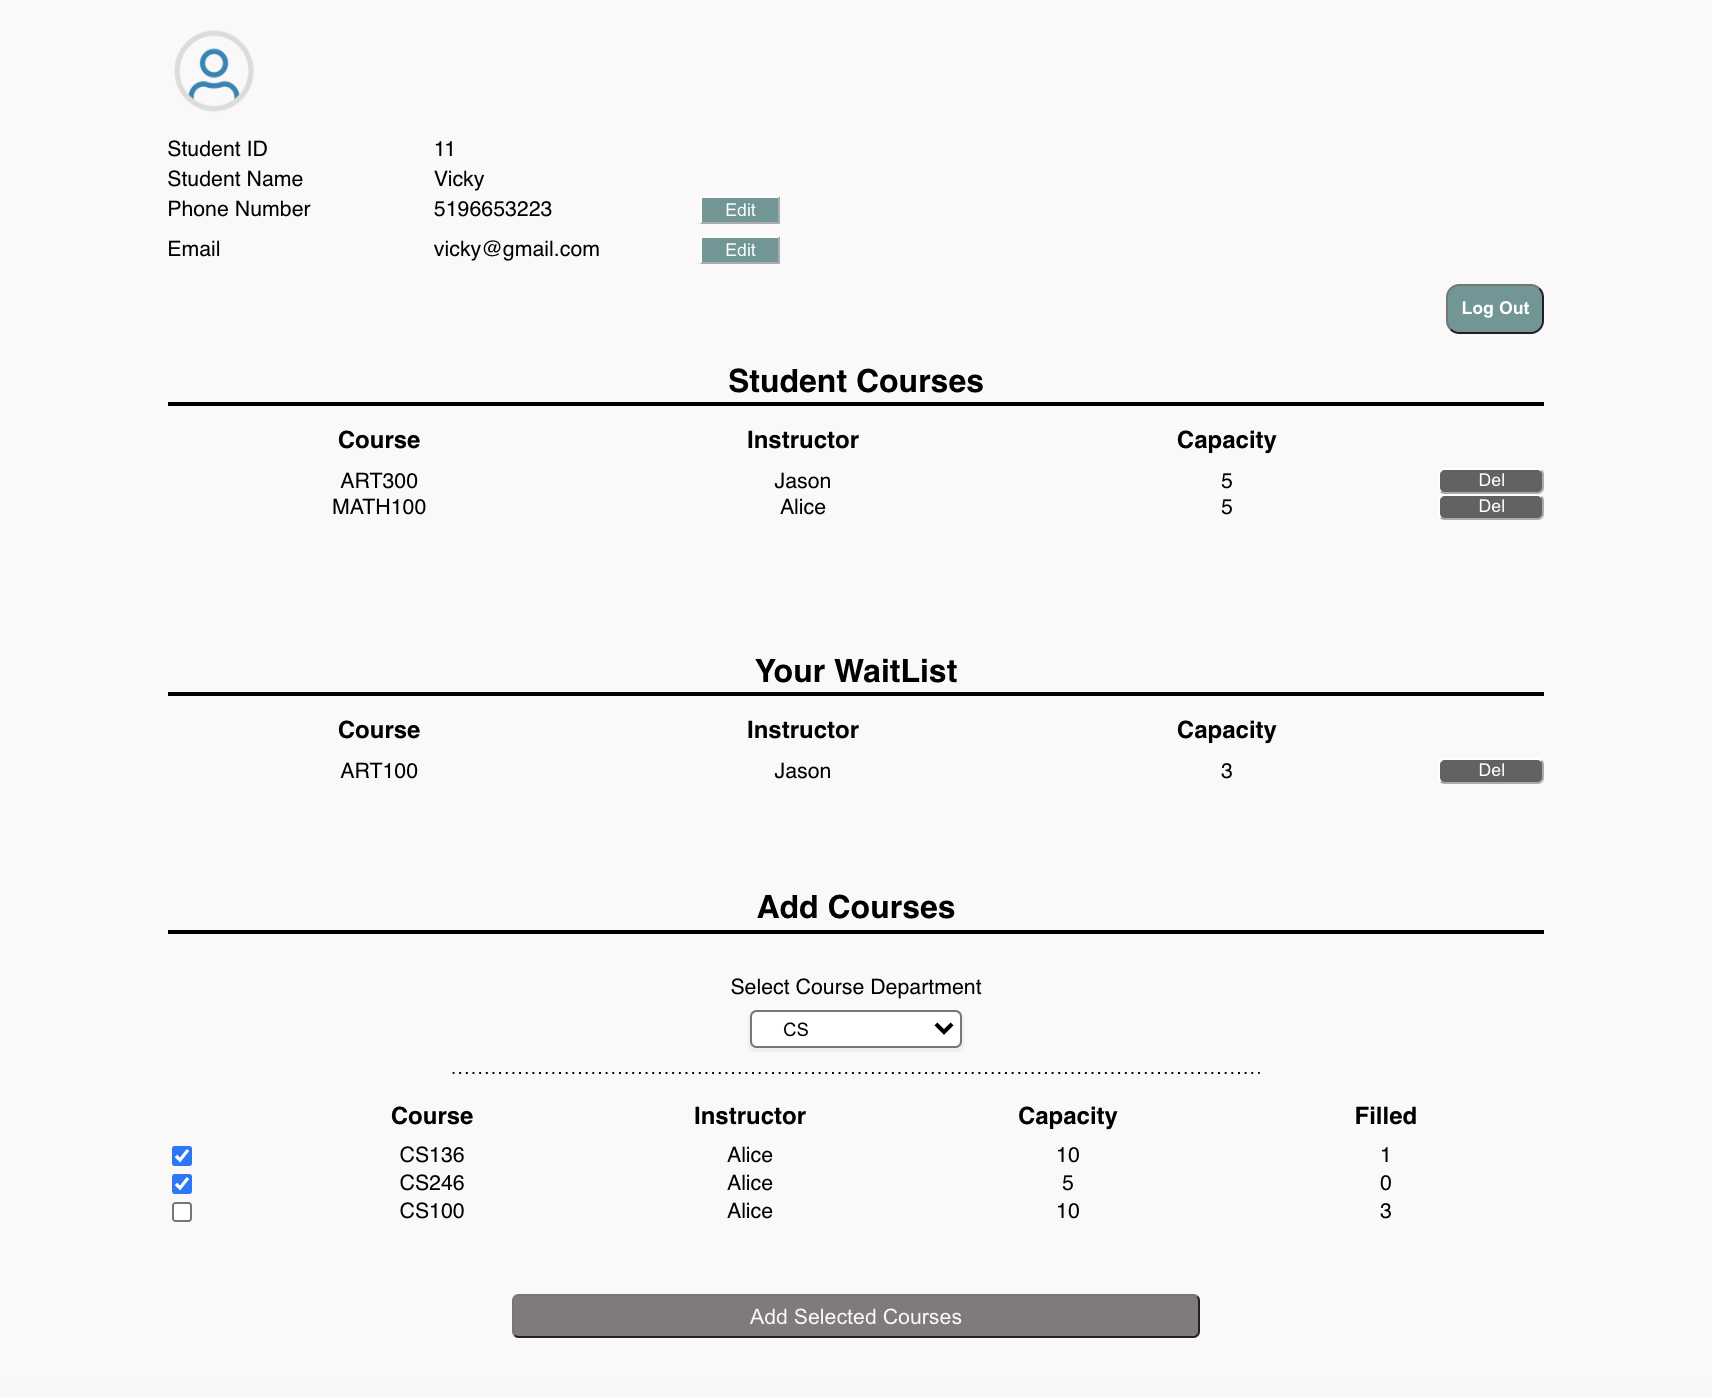Click the Add Courses heading
The height and width of the screenshot is (1398, 1712).
[856, 907]
